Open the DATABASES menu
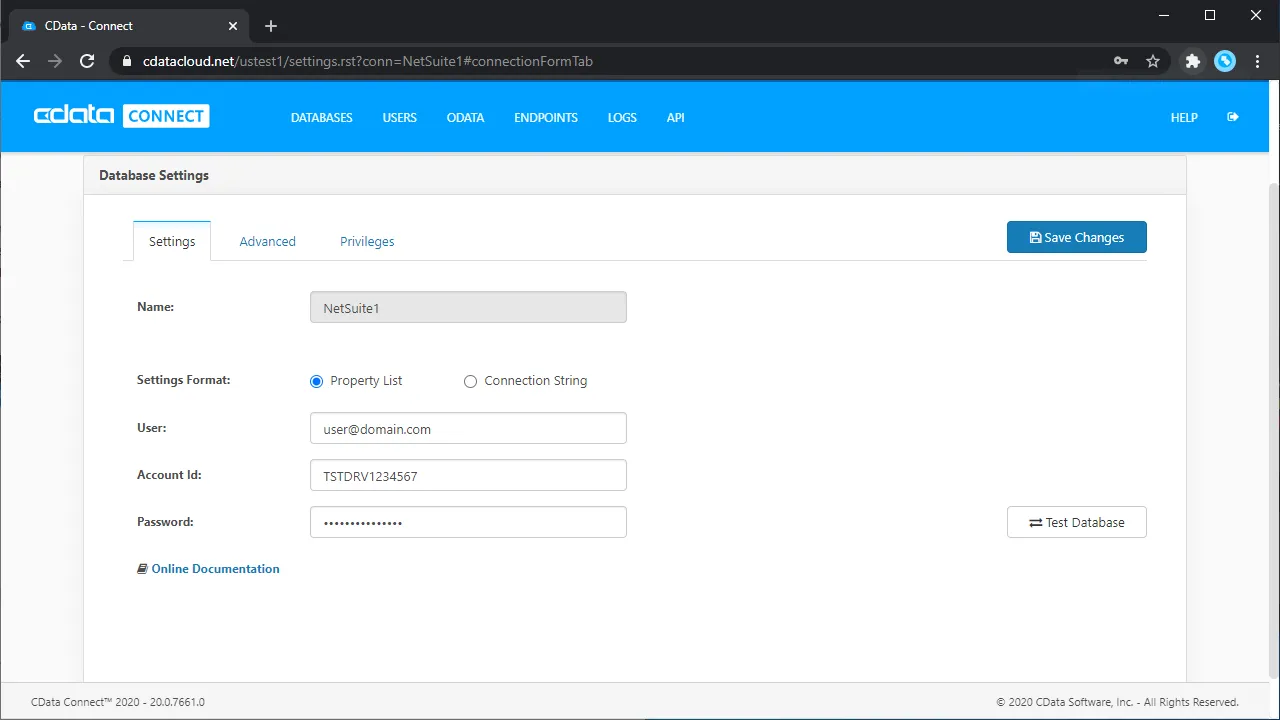1280x720 pixels. 322,118
